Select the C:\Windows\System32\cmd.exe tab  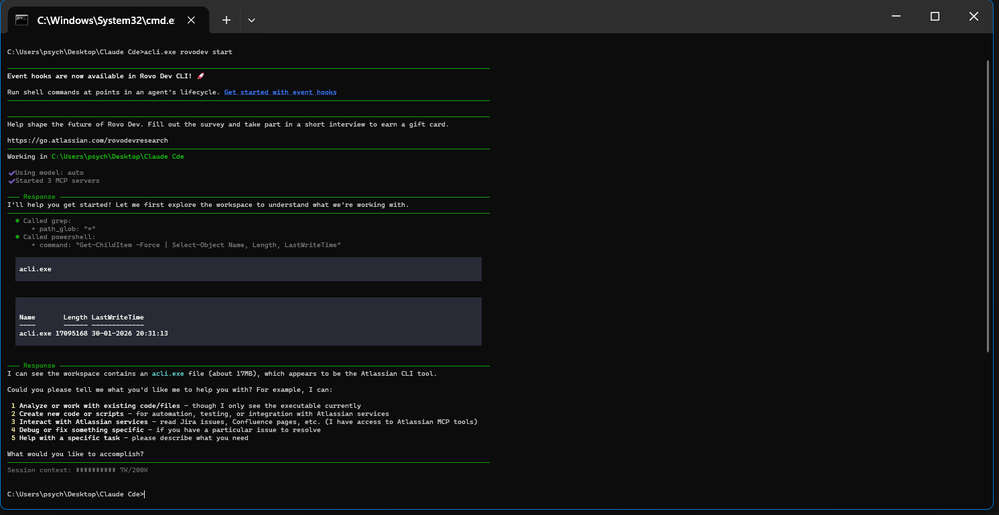pyautogui.click(x=108, y=20)
